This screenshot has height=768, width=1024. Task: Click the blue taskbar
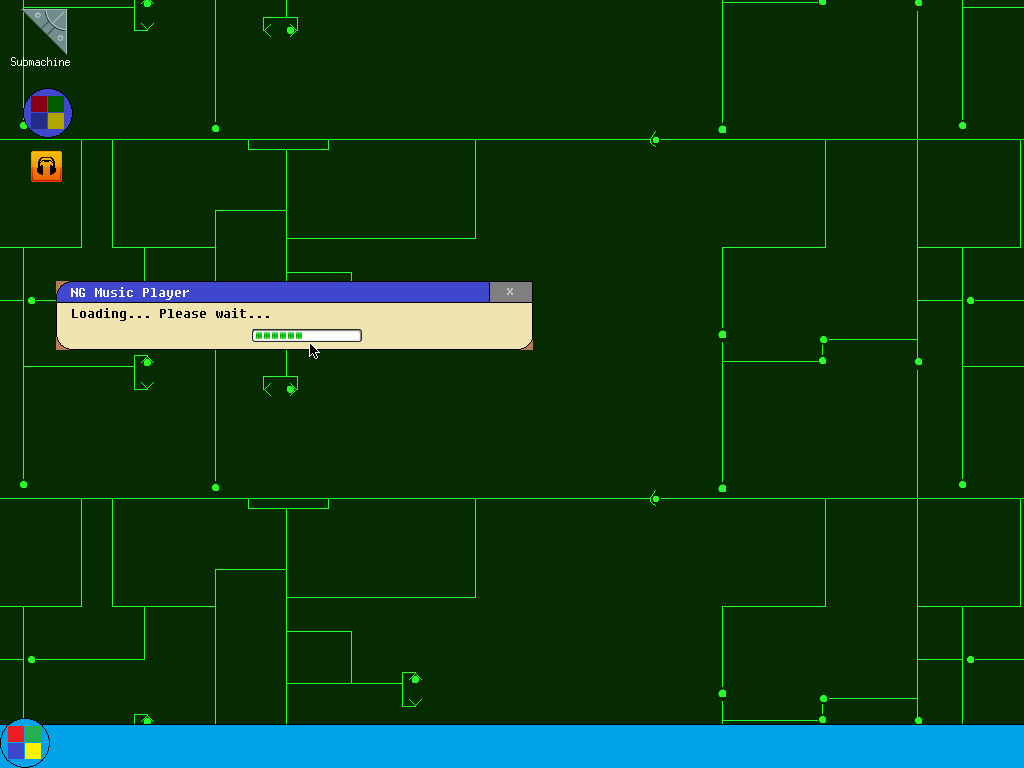click(x=512, y=746)
